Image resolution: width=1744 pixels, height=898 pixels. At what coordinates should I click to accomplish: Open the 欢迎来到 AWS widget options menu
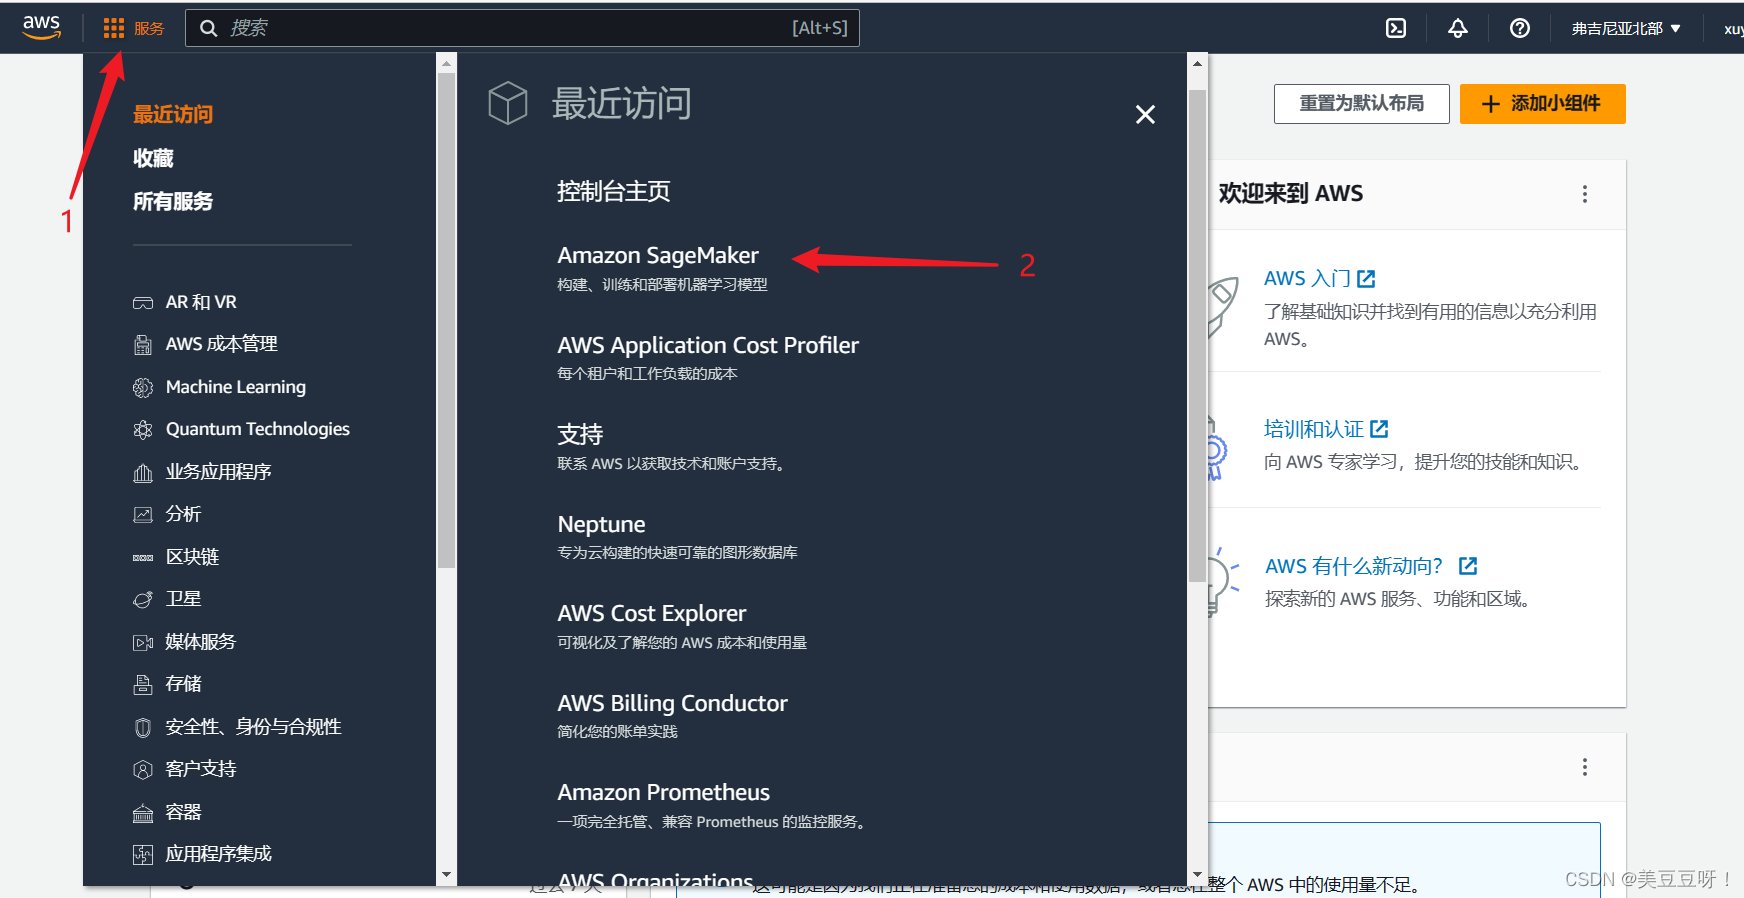(1585, 194)
